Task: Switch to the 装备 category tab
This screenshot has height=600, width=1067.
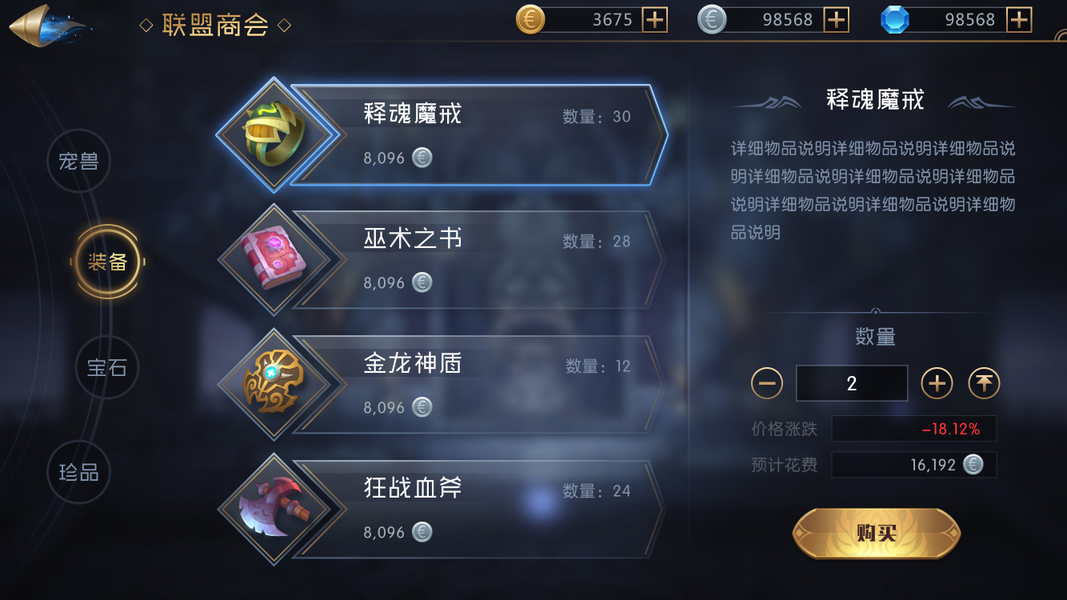Action: 108,262
